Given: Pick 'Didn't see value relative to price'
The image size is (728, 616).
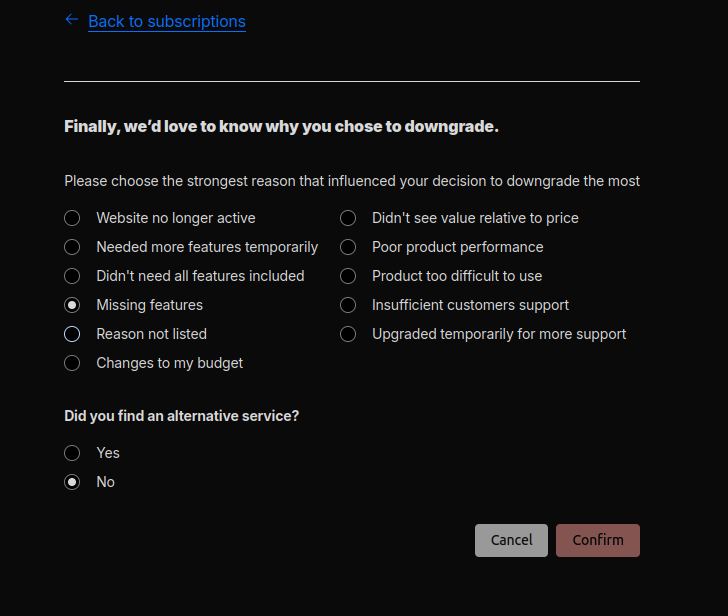Looking at the screenshot, I should pos(348,218).
